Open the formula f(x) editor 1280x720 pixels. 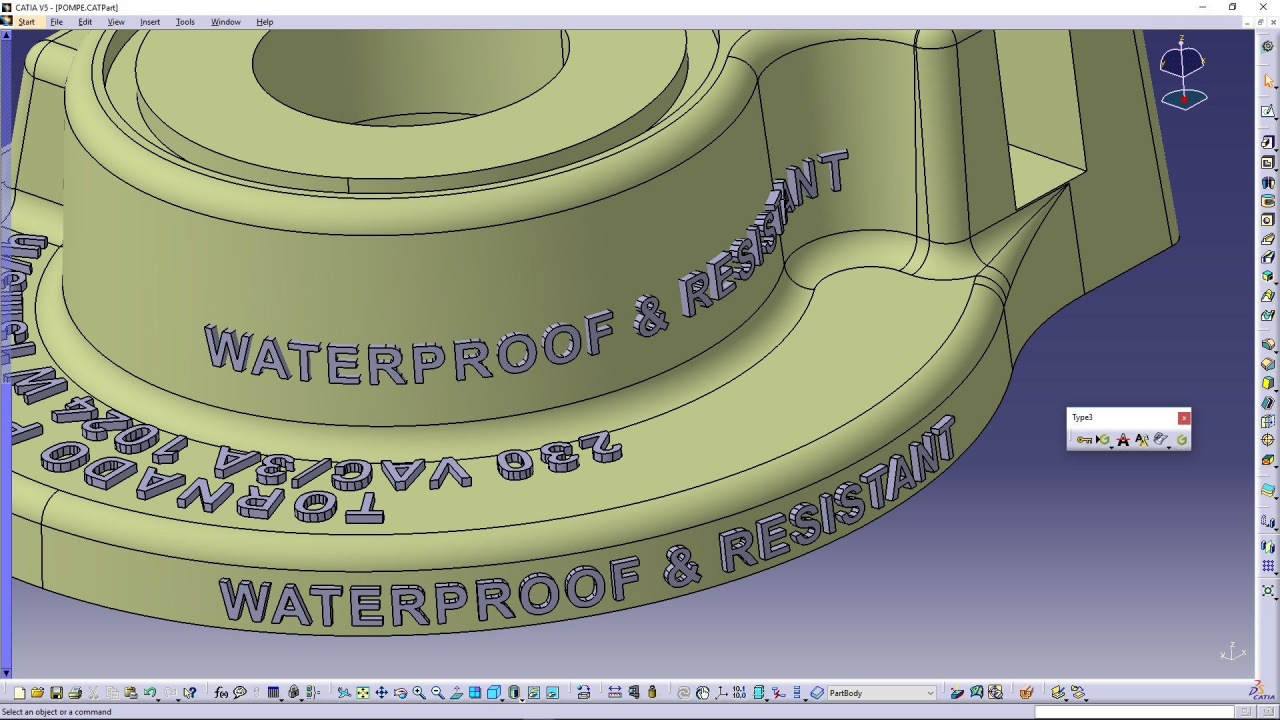click(220, 692)
